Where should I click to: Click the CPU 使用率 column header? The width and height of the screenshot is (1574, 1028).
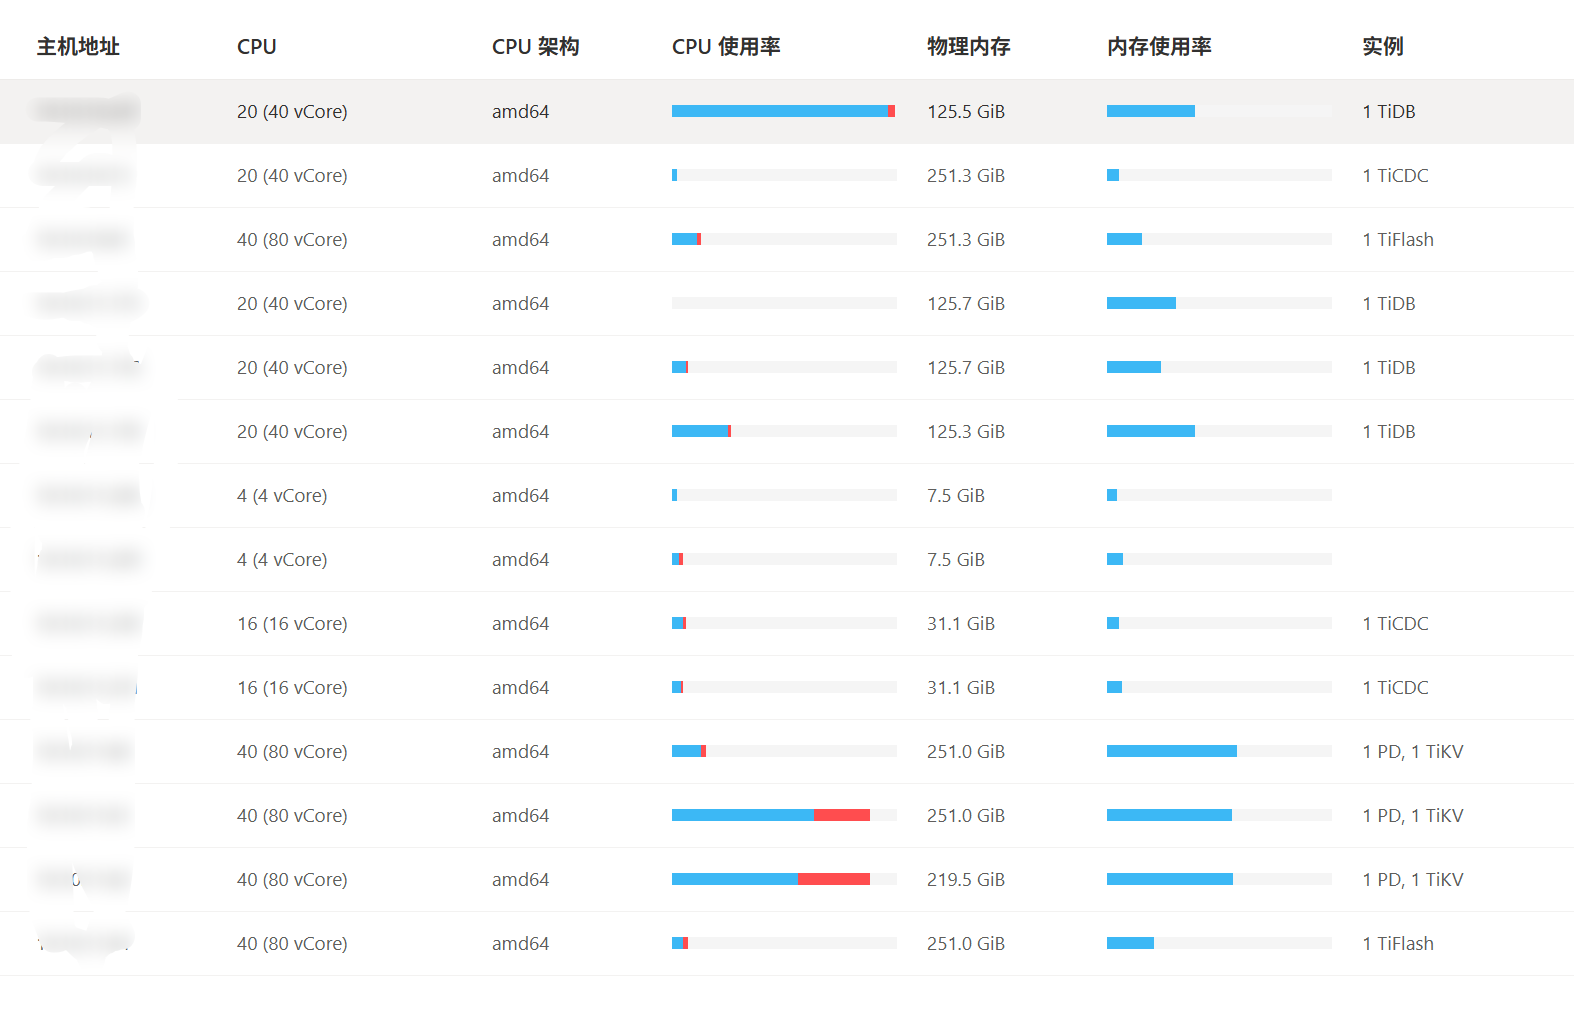(x=726, y=46)
